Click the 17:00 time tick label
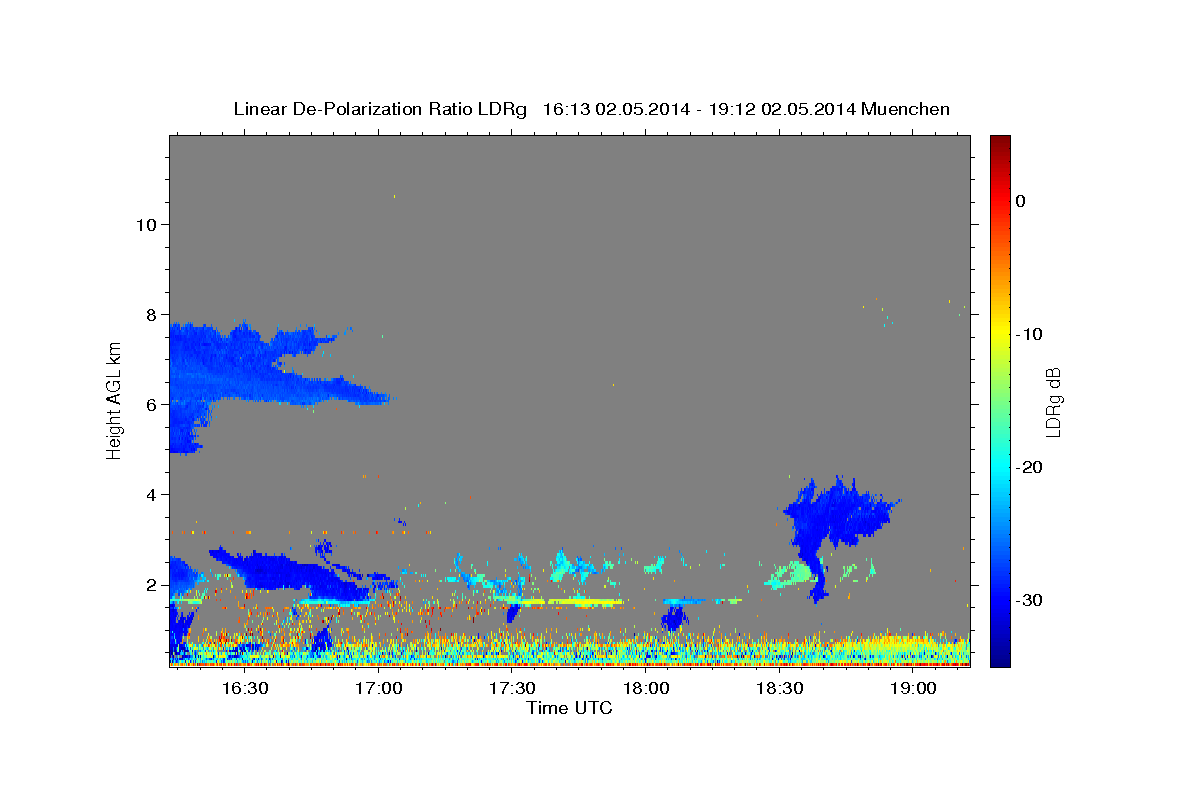1200x800 pixels. point(379,688)
